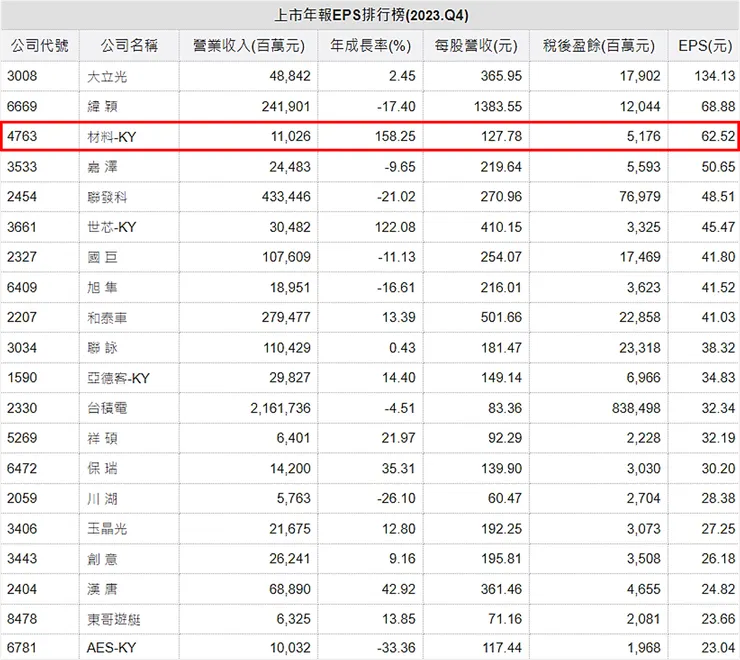Select net income 3,508
740x660 pixels.
click(643, 558)
